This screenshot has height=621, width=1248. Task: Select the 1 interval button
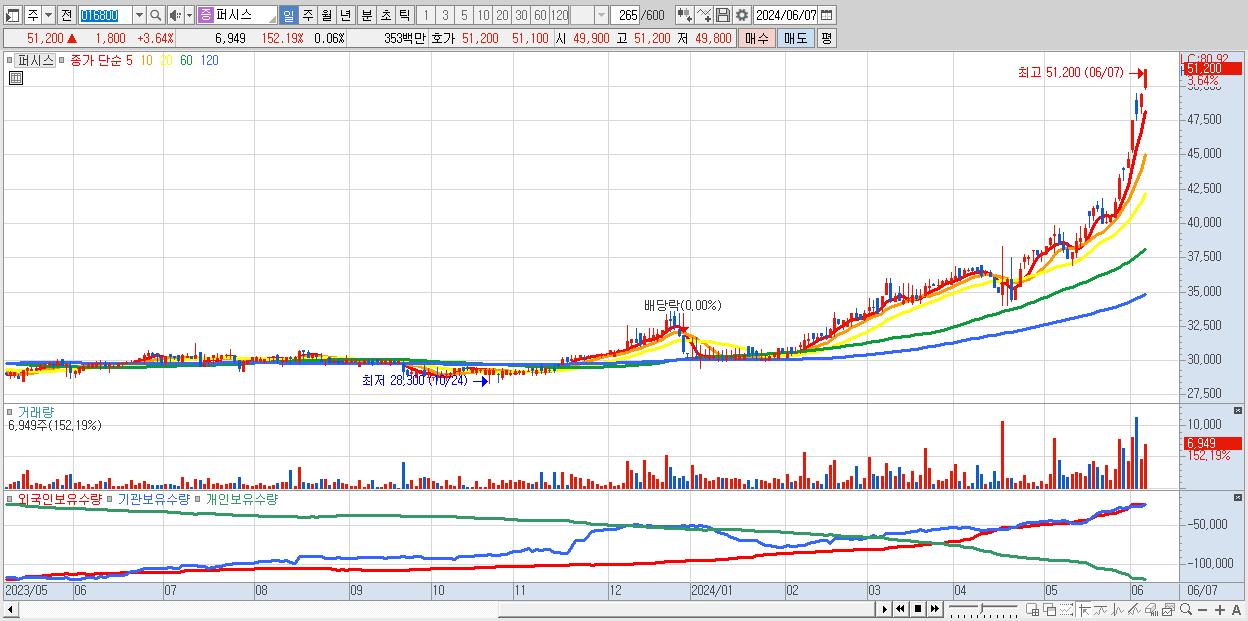[425, 15]
